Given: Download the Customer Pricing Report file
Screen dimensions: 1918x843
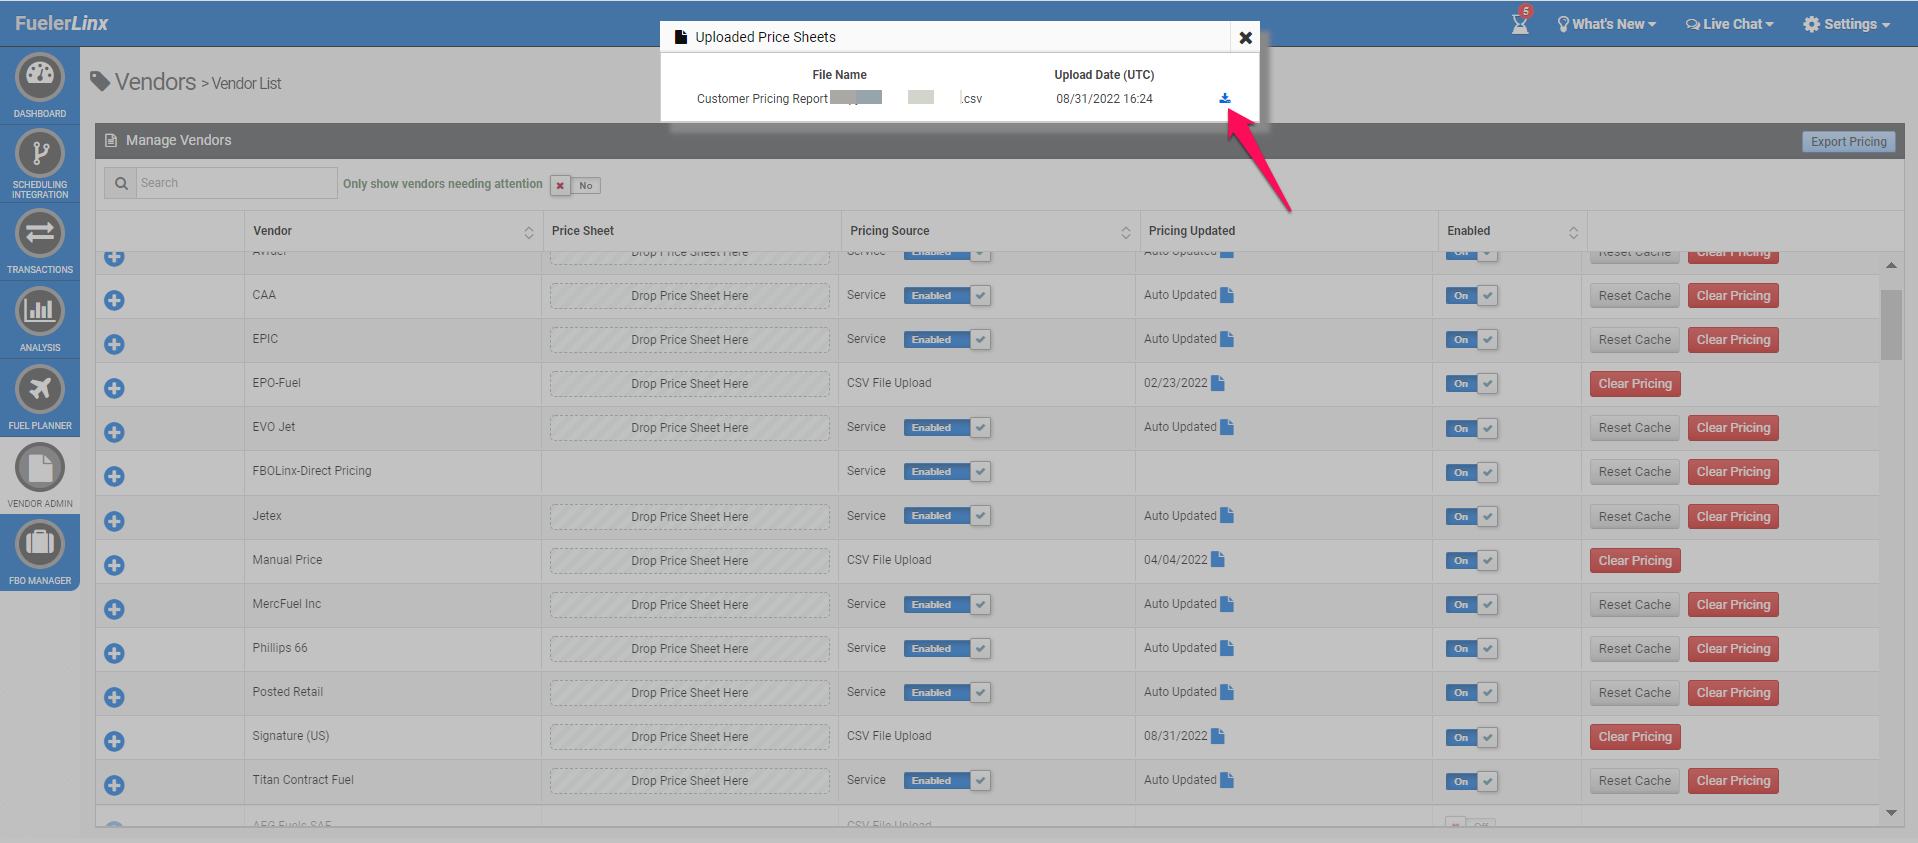Looking at the screenshot, I should 1225,98.
